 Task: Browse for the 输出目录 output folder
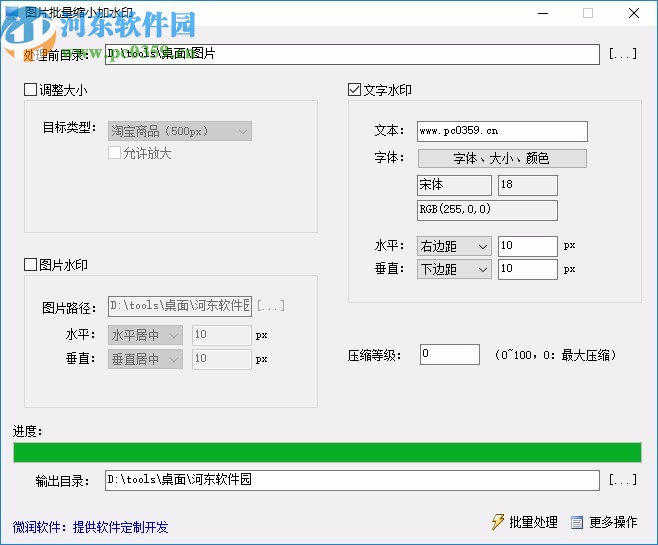(x=623, y=480)
